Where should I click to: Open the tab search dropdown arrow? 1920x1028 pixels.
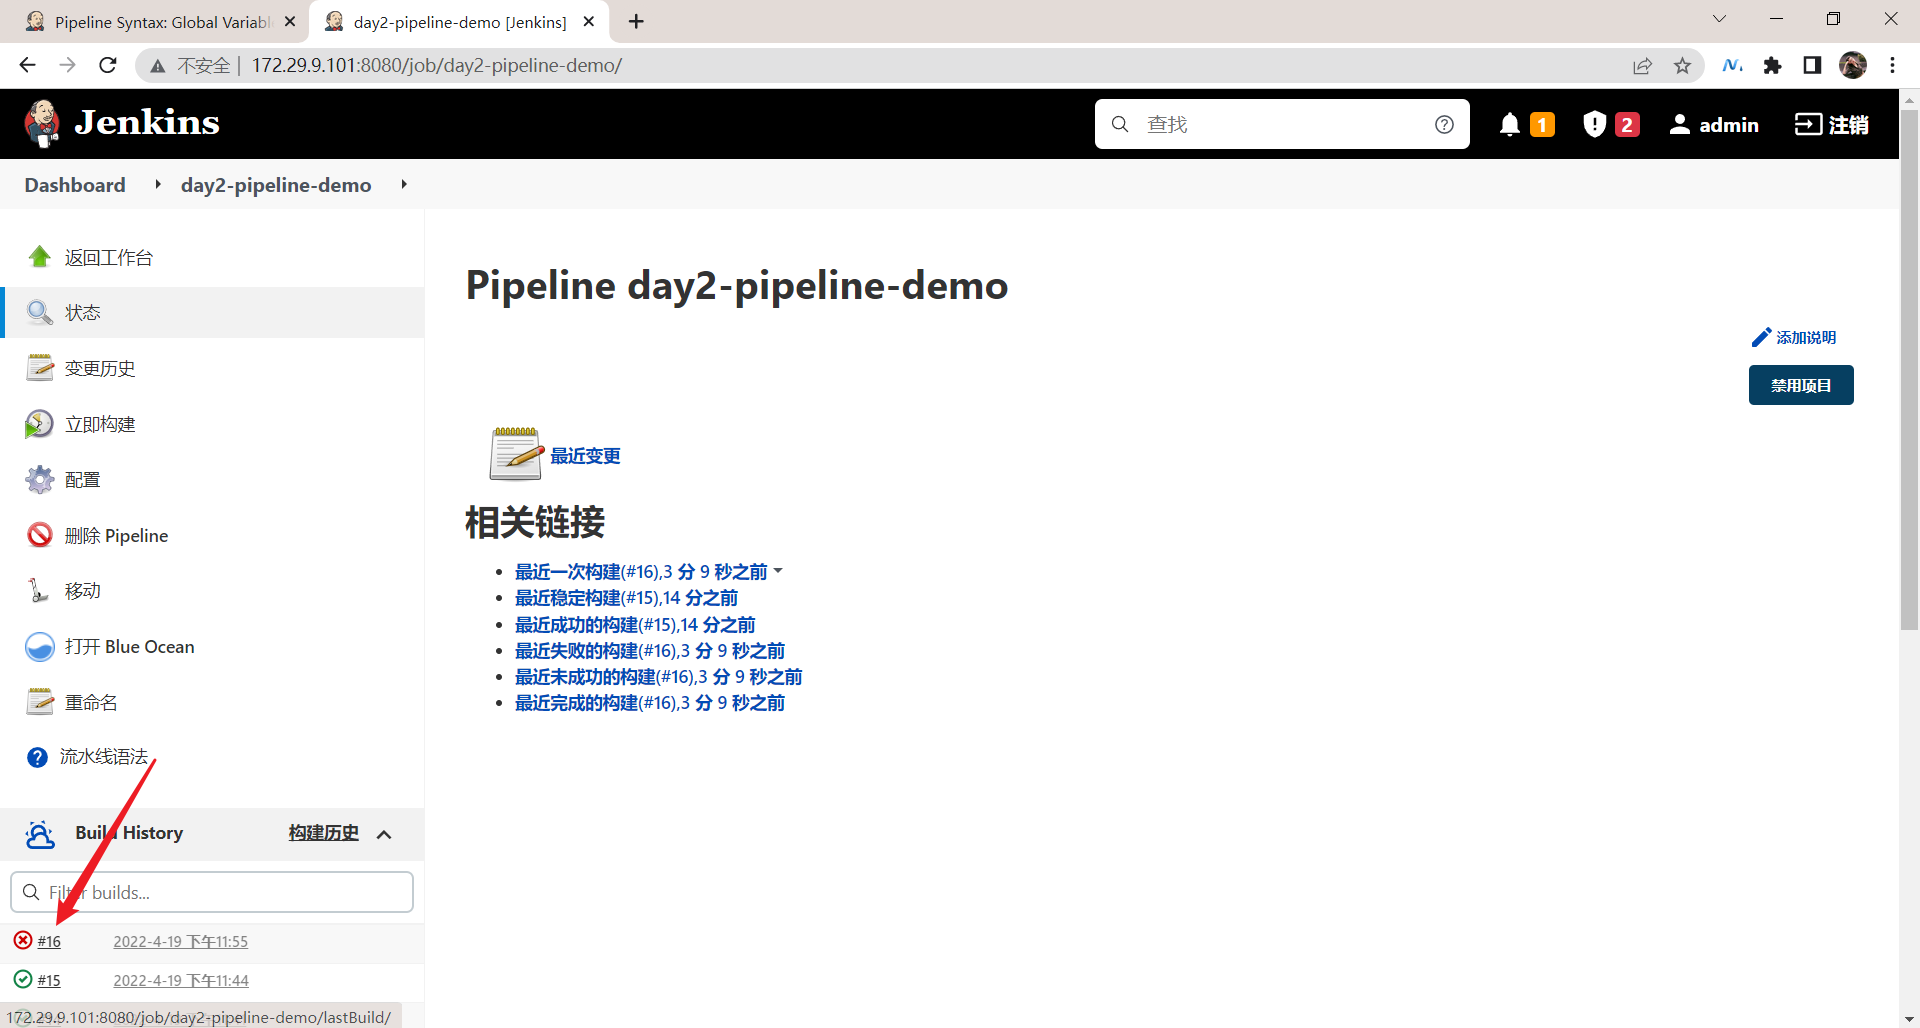pyautogui.click(x=1719, y=19)
